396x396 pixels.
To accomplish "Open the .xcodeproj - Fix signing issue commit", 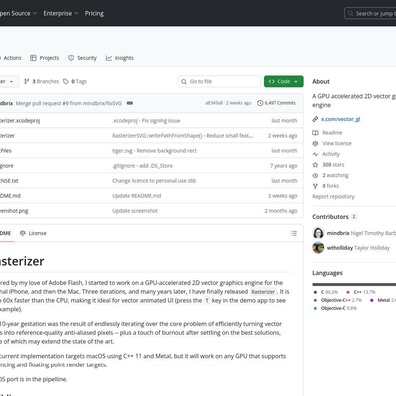I will pyautogui.click(x=146, y=121).
